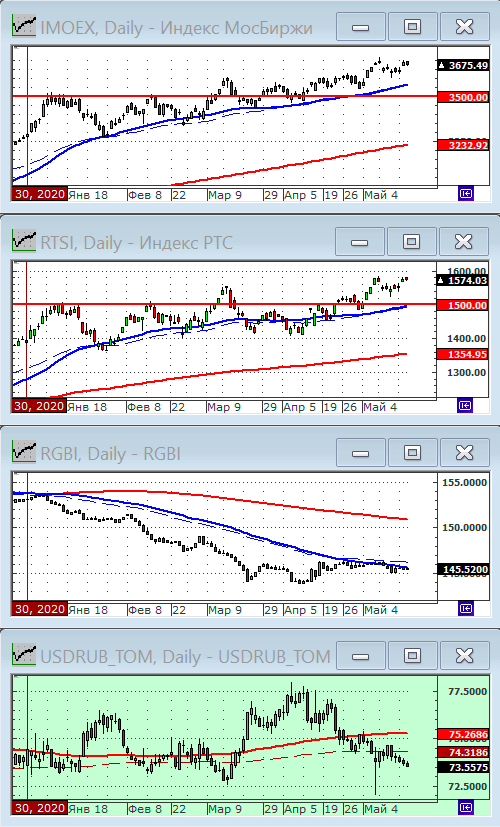Minimize the RGBI chart window
The width and height of the screenshot is (500, 827).
(x=361, y=453)
